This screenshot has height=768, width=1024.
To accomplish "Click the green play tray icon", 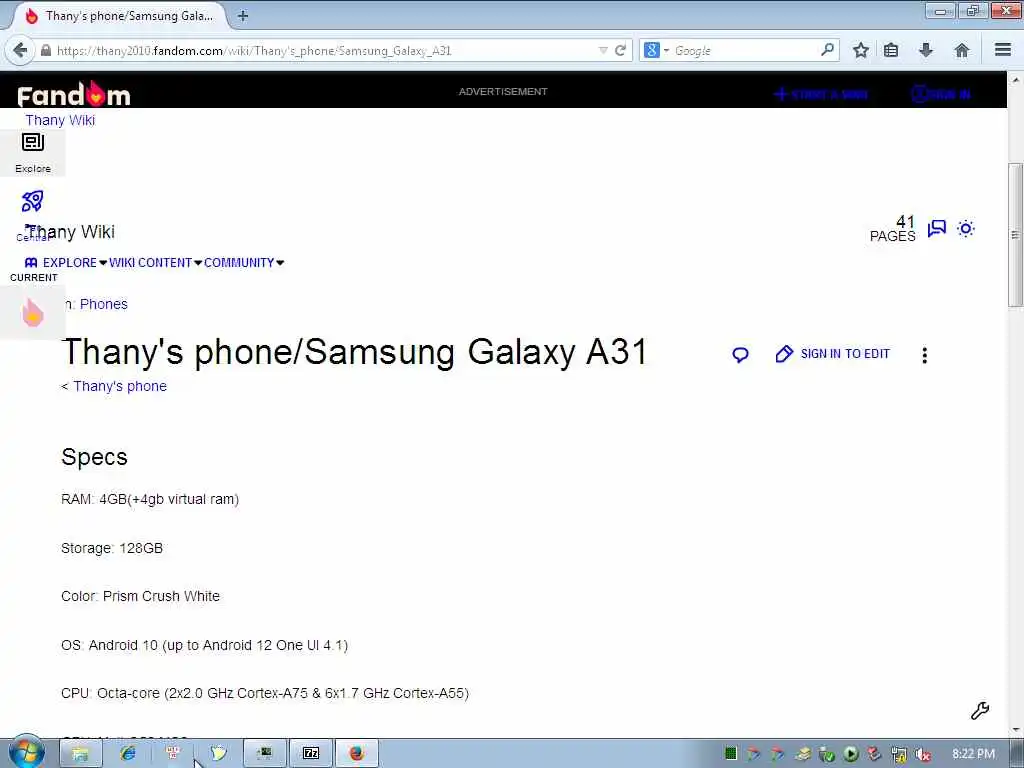I will [850, 754].
